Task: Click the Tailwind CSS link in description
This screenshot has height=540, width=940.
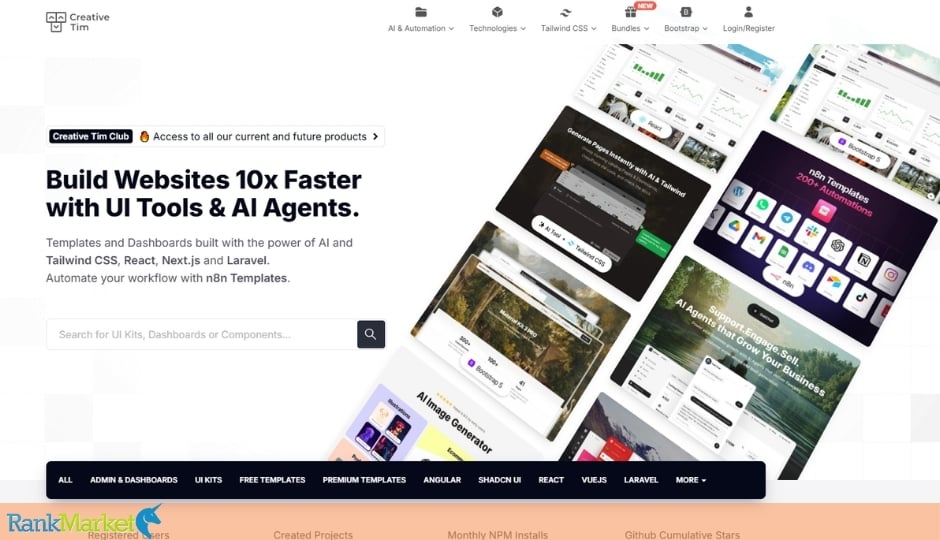Action: (x=83, y=261)
